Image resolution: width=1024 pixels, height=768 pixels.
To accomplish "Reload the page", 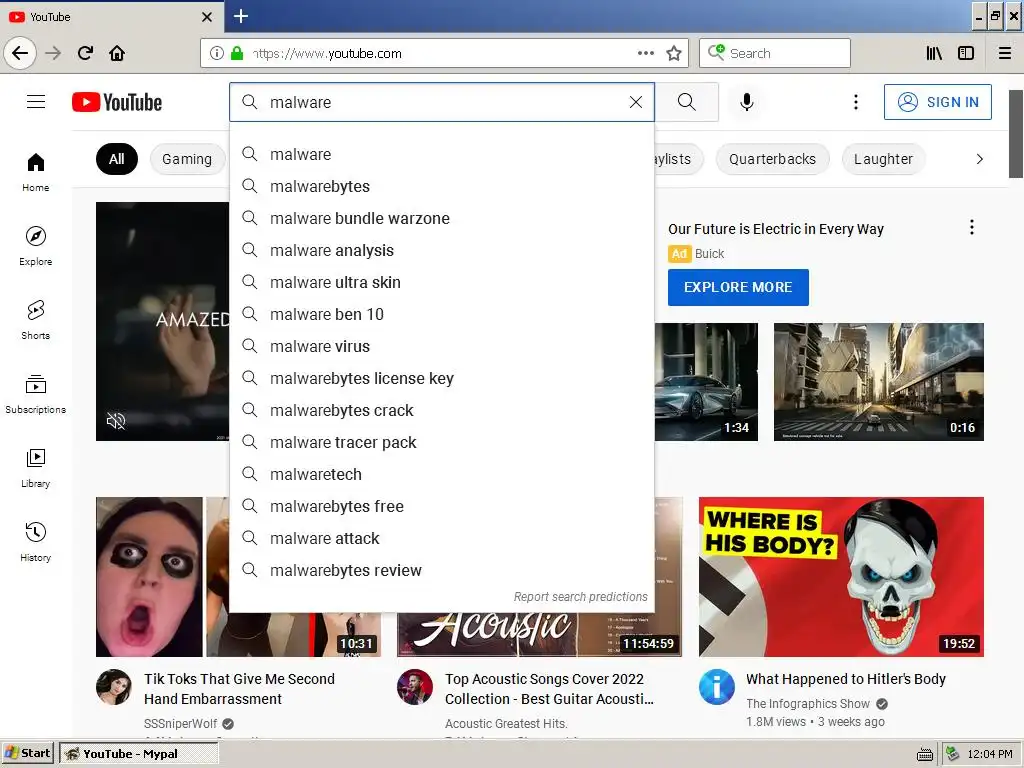I will coord(85,53).
